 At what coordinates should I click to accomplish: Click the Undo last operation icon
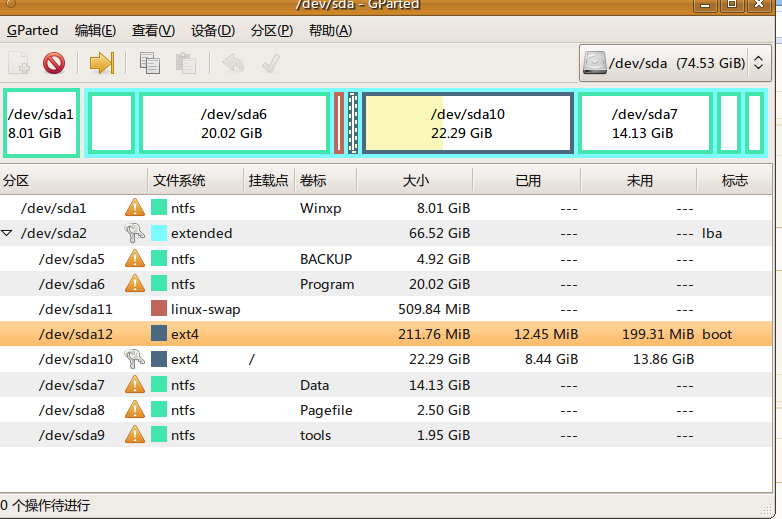[x=233, y=63]
